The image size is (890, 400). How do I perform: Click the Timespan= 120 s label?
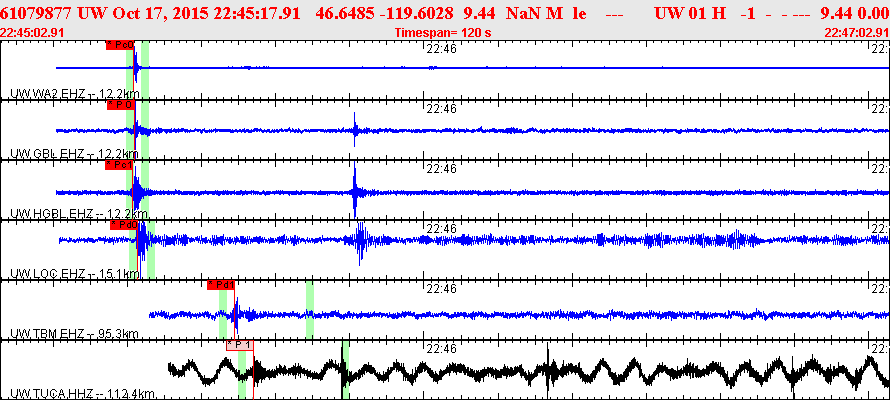point(443,32)
